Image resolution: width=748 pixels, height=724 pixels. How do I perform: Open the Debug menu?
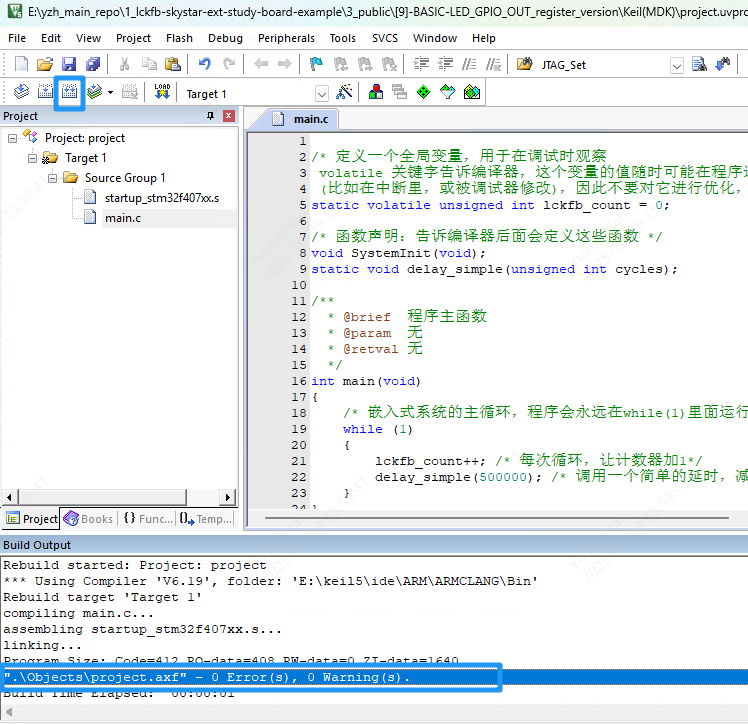click(x=225, y=38)
